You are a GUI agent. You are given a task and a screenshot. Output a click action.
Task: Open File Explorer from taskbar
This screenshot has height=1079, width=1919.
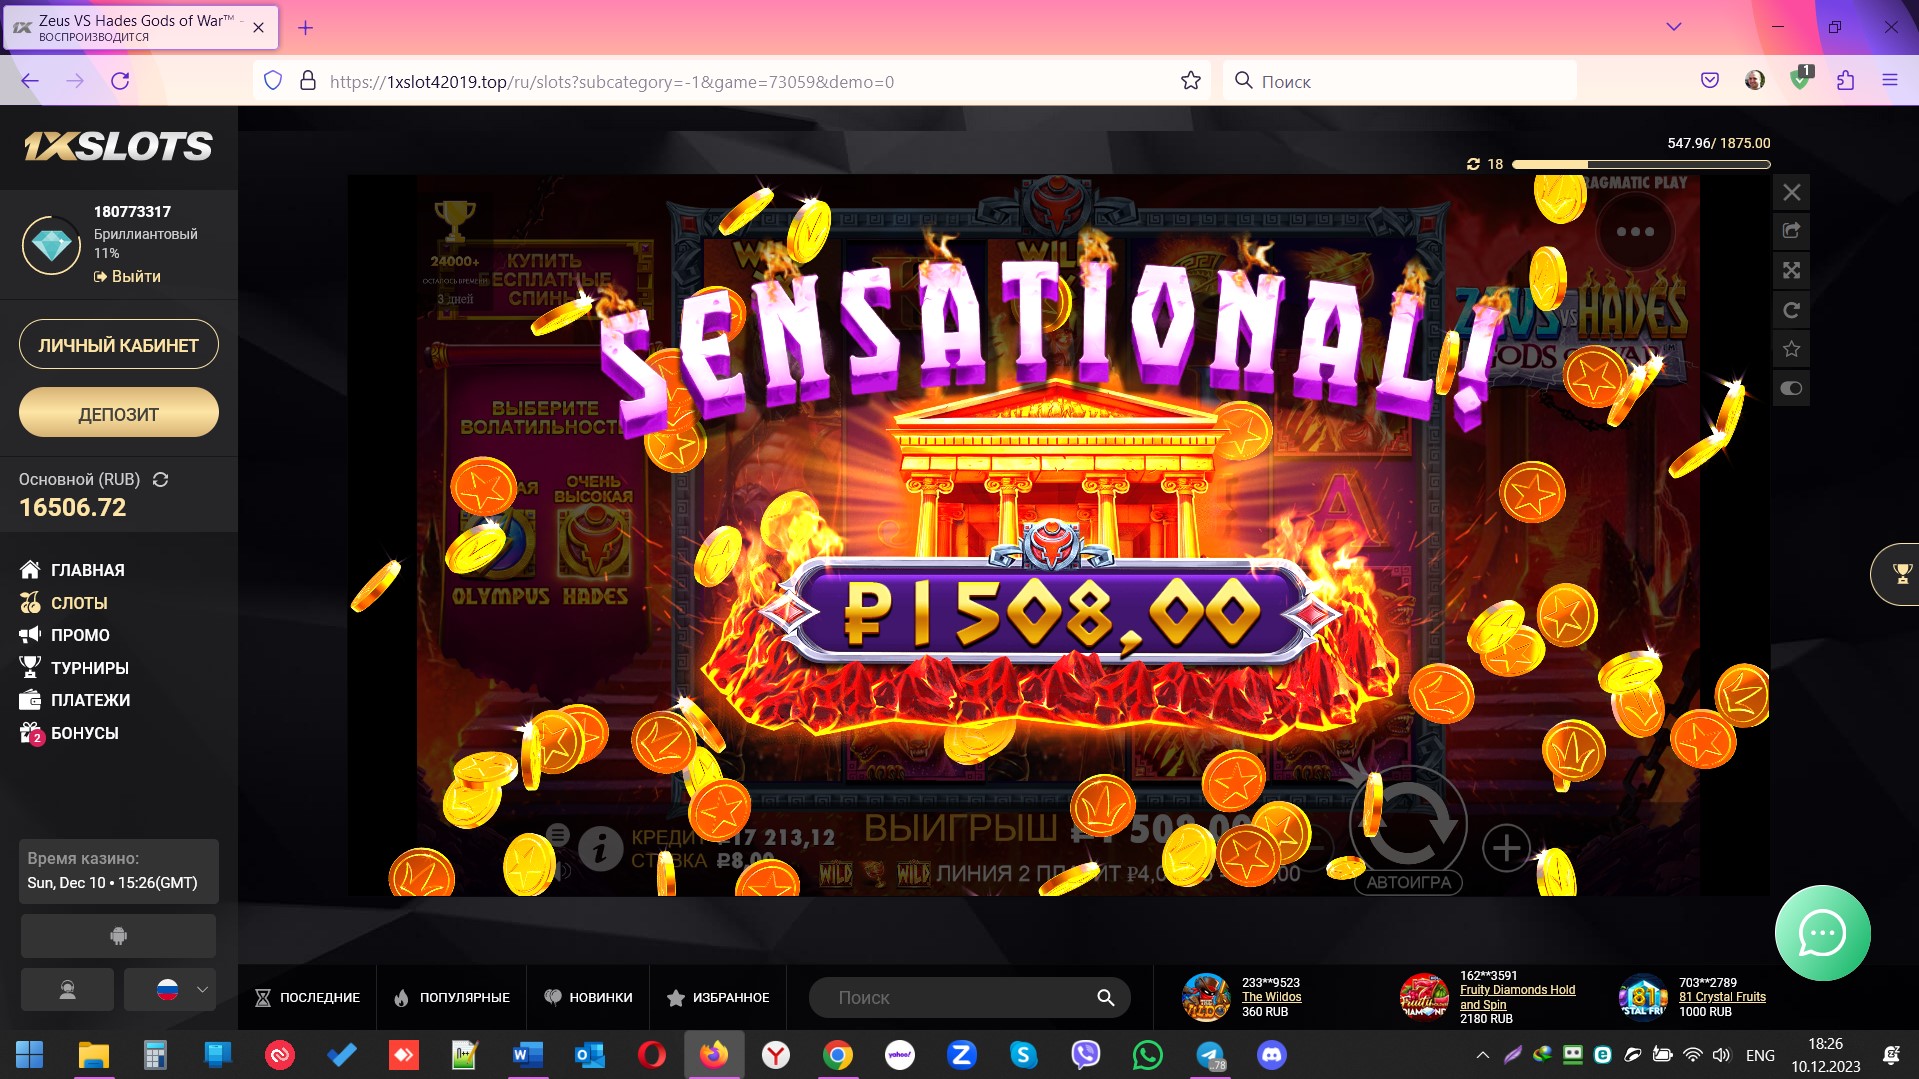pos(93,1054)
